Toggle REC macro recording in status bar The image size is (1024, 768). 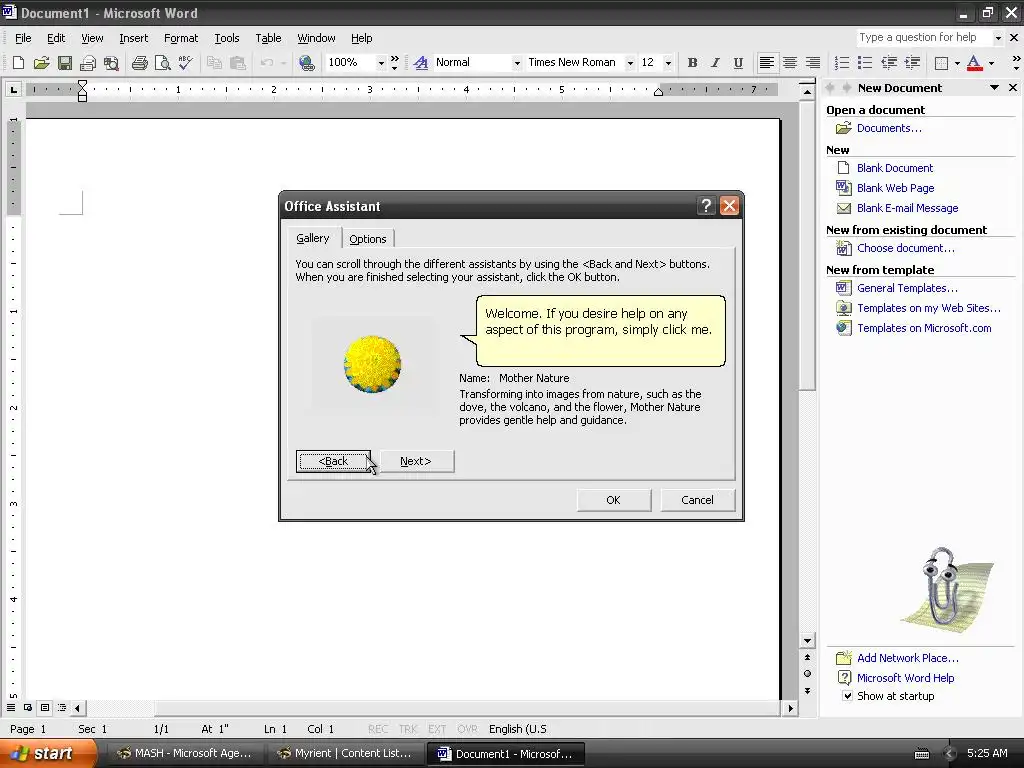point(378,729)
